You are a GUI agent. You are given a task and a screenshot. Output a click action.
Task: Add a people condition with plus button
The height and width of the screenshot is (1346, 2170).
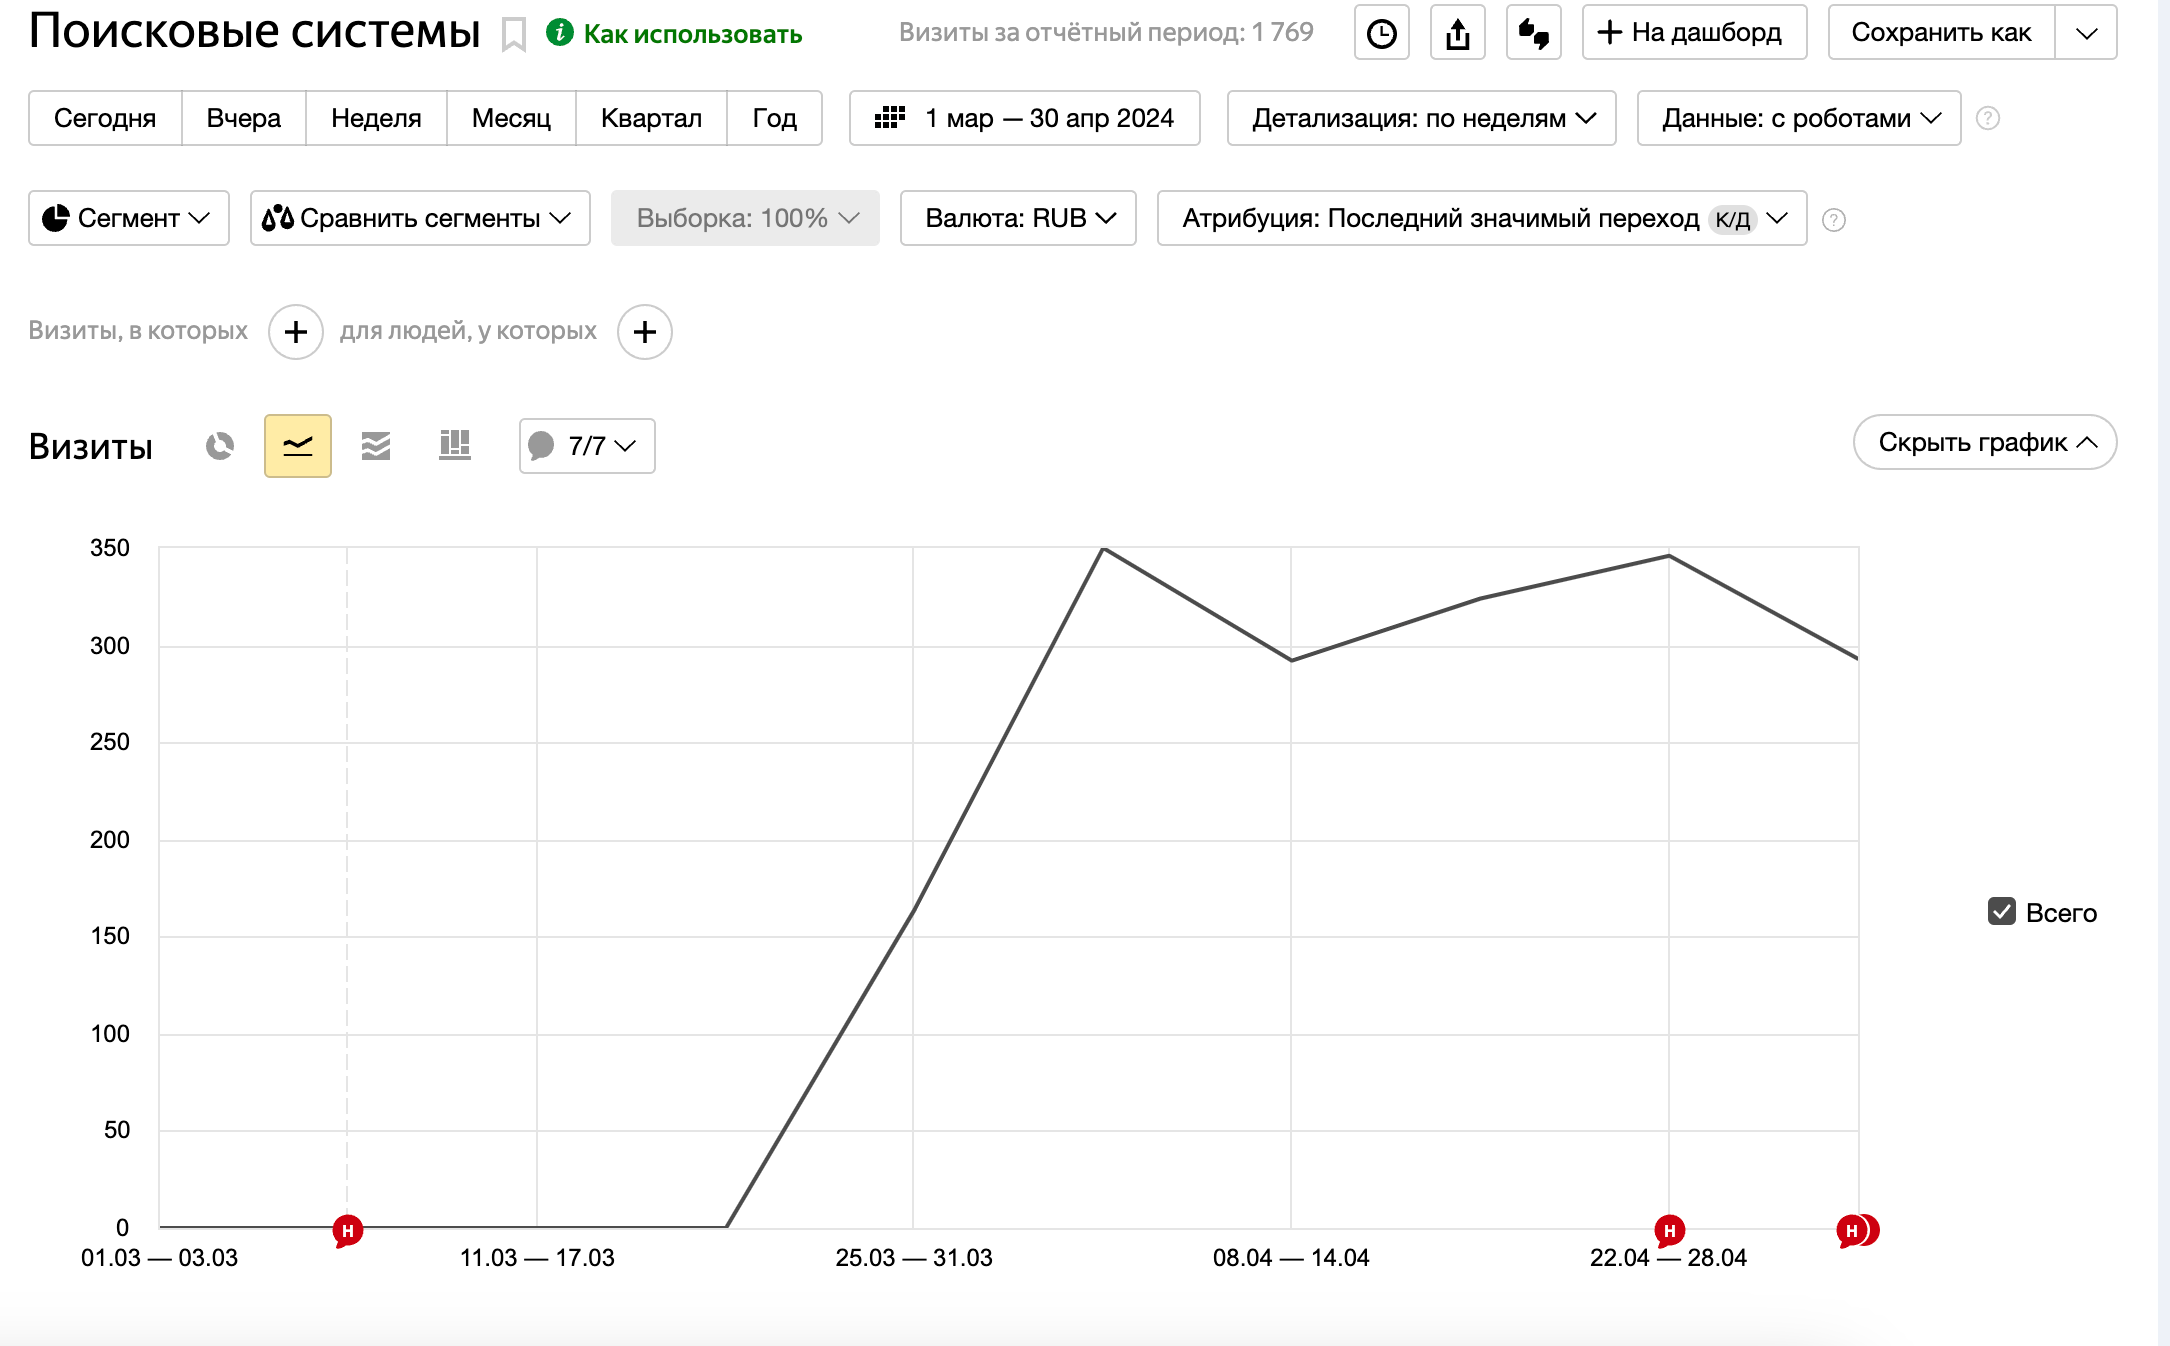(645, 332)
